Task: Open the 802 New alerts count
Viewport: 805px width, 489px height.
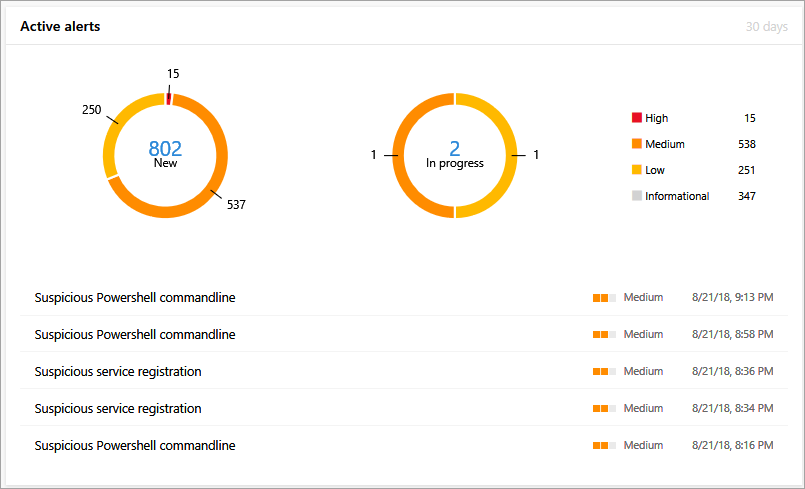Action: tap(165, 149)
